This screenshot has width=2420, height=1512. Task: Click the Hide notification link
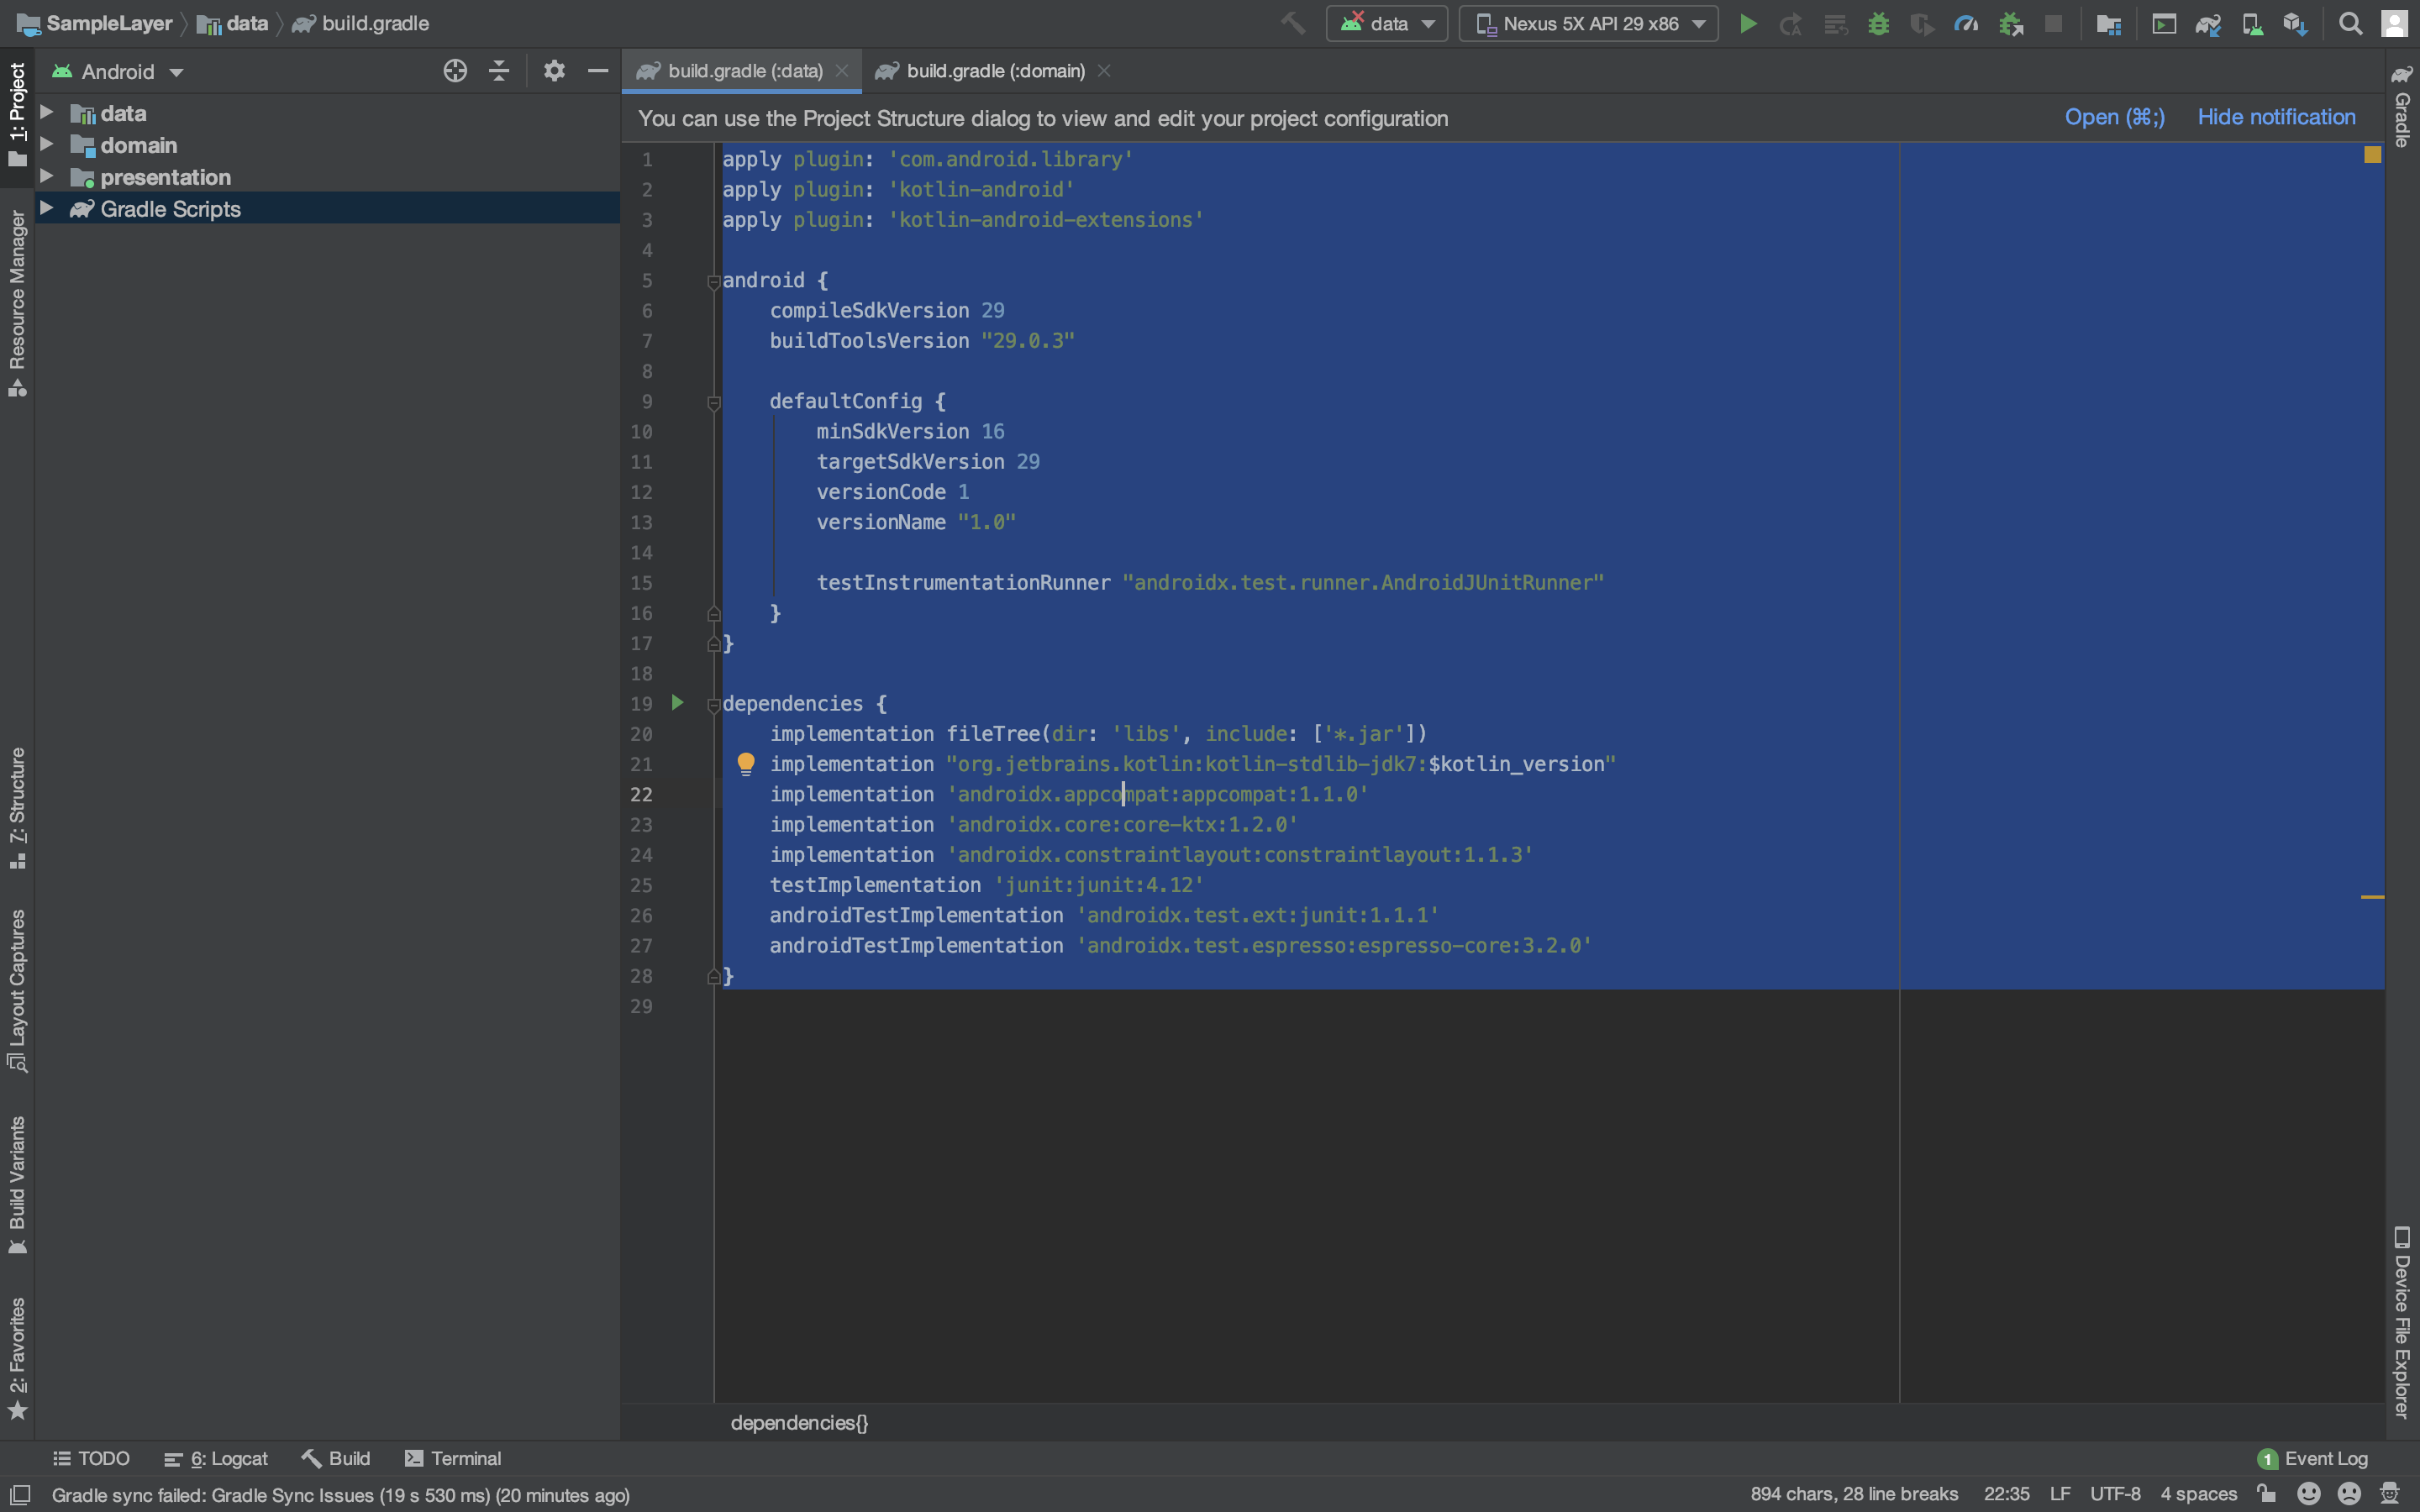point(2276,117)
